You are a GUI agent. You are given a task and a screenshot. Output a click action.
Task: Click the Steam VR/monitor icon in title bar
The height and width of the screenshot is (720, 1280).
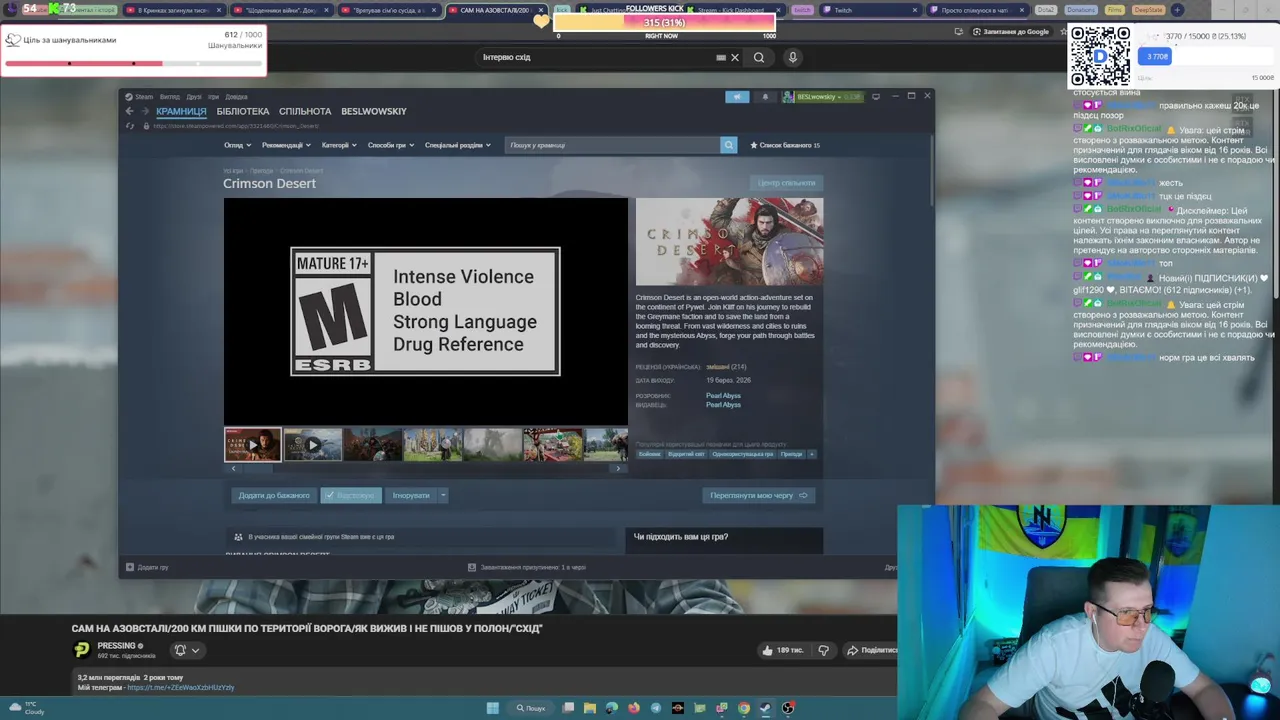(x=876, y=97)
